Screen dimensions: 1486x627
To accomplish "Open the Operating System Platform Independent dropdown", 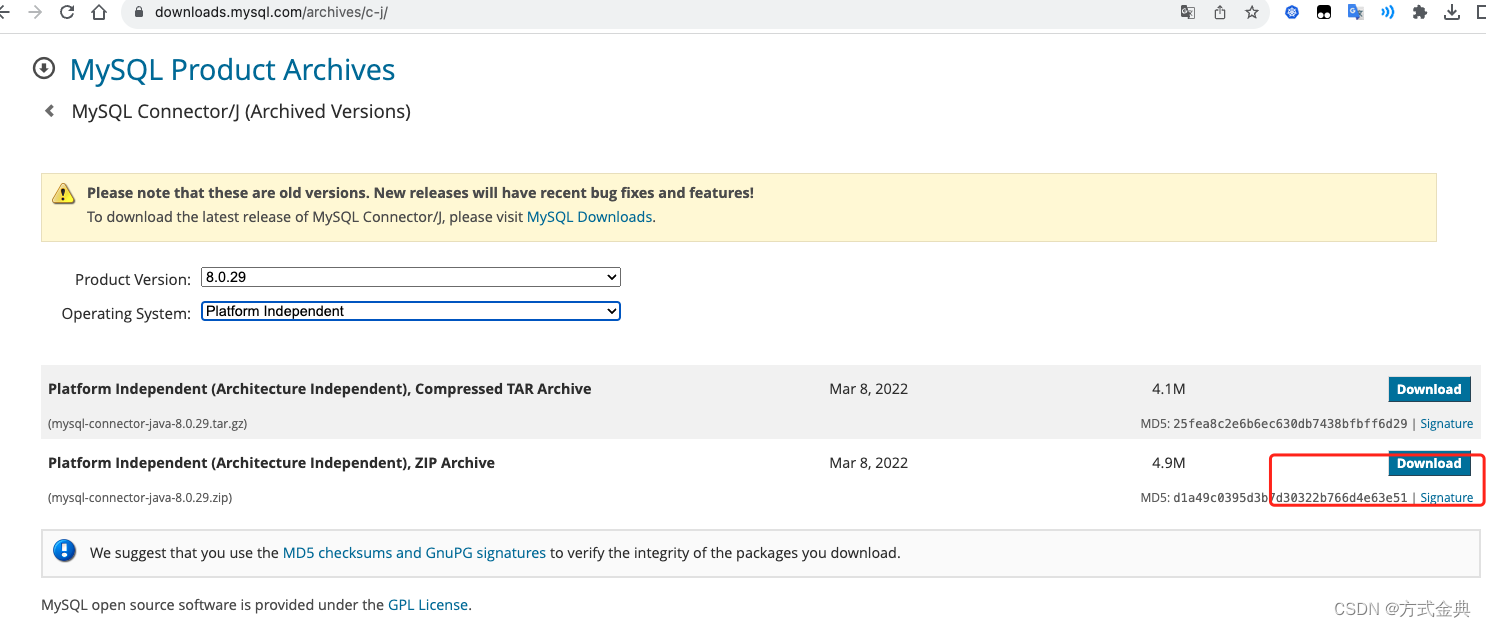I will point(411,311).
